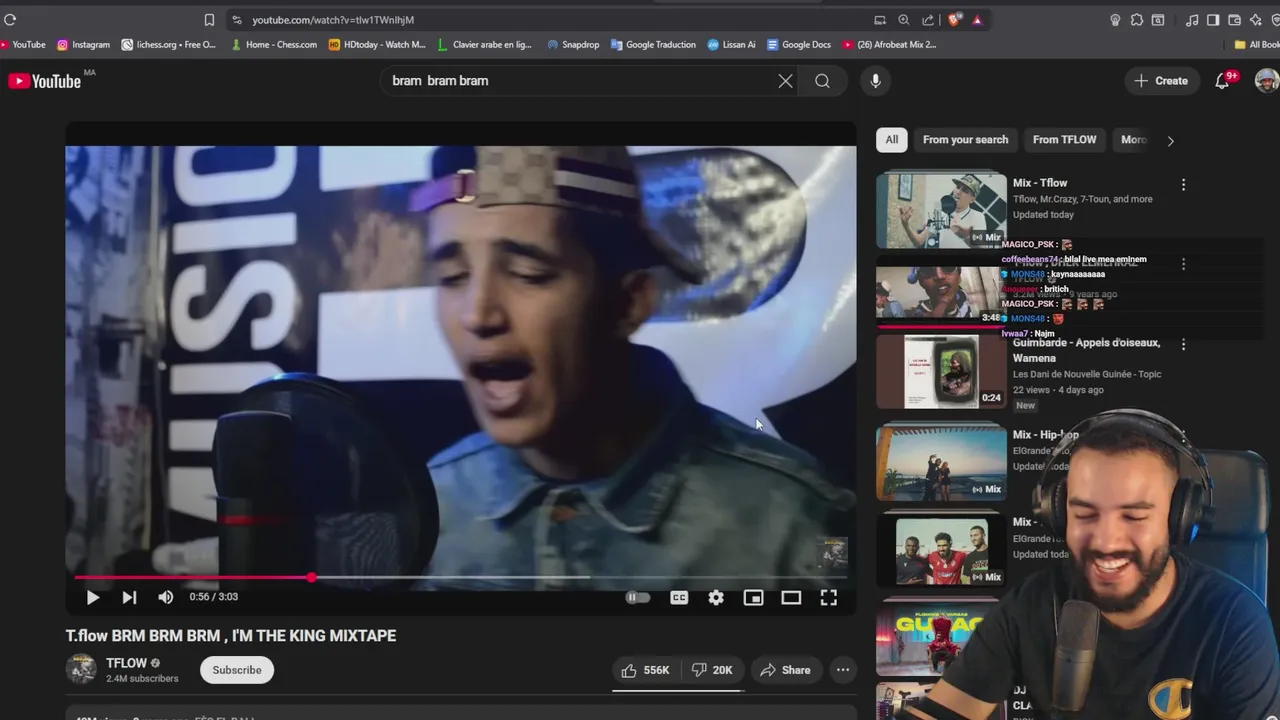
Task: Open Clavier arabe en ligne bookmark
Action: pos(485,45)
